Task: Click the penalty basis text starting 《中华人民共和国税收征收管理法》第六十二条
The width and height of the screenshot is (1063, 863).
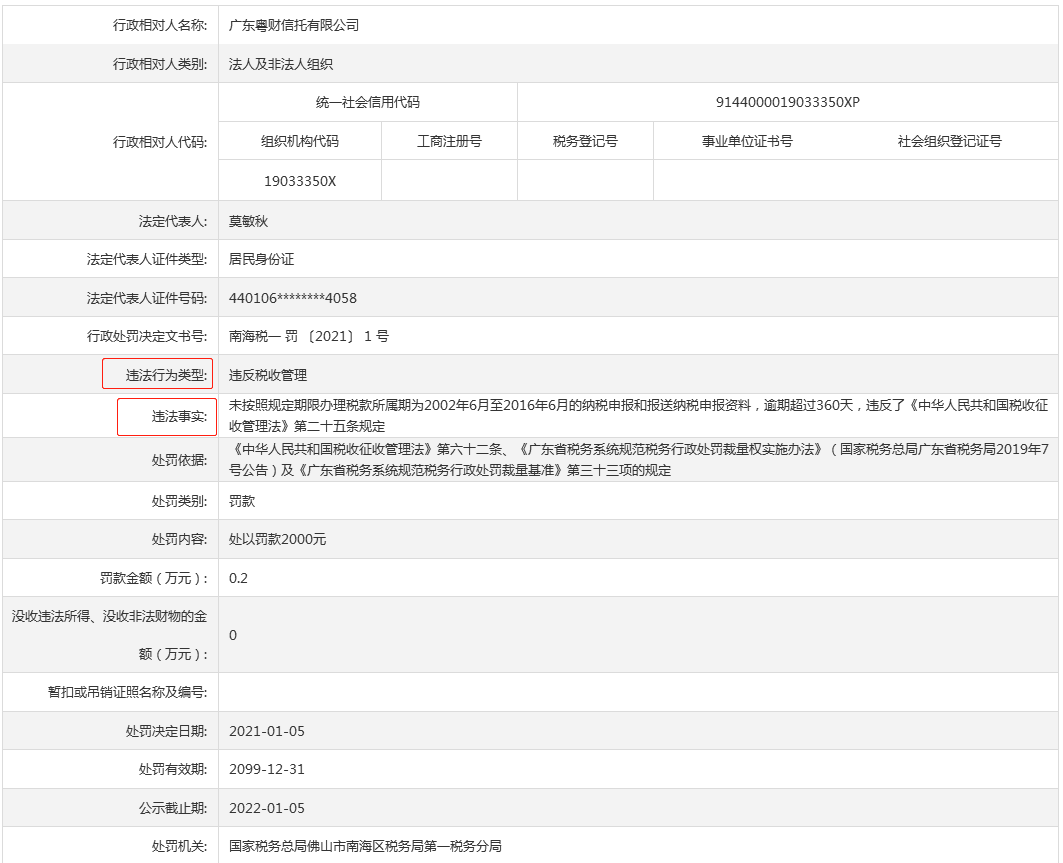Action: [639, 460]
